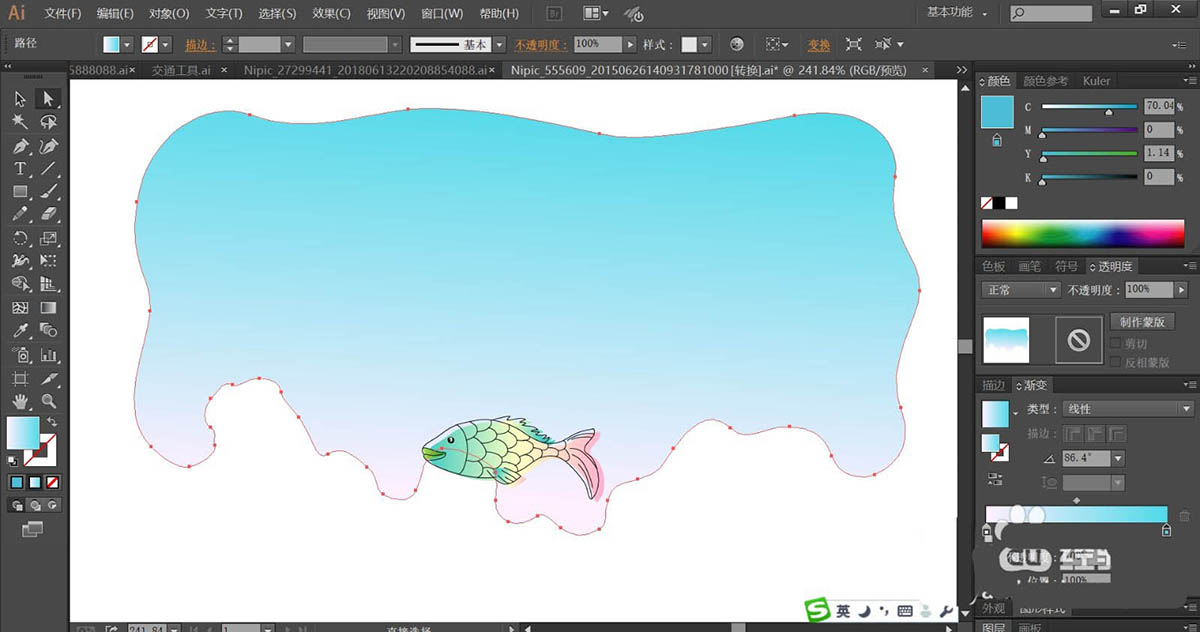Enable the 反相蒙版 (Invert Mask) checkbox
This screenshot has width=1200, height=632.
1116,362
